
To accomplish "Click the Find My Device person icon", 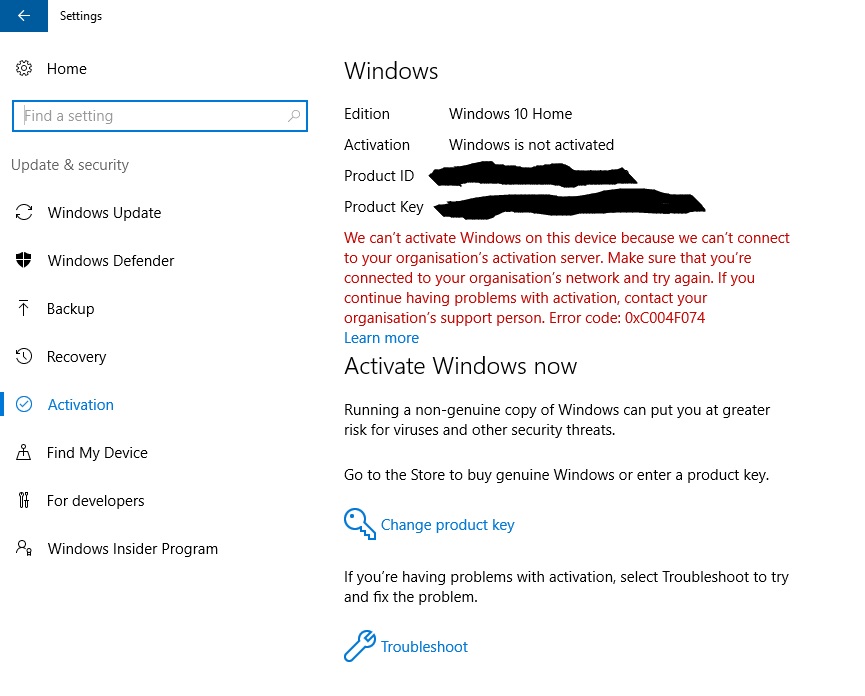I will click(x=23, y=452).
